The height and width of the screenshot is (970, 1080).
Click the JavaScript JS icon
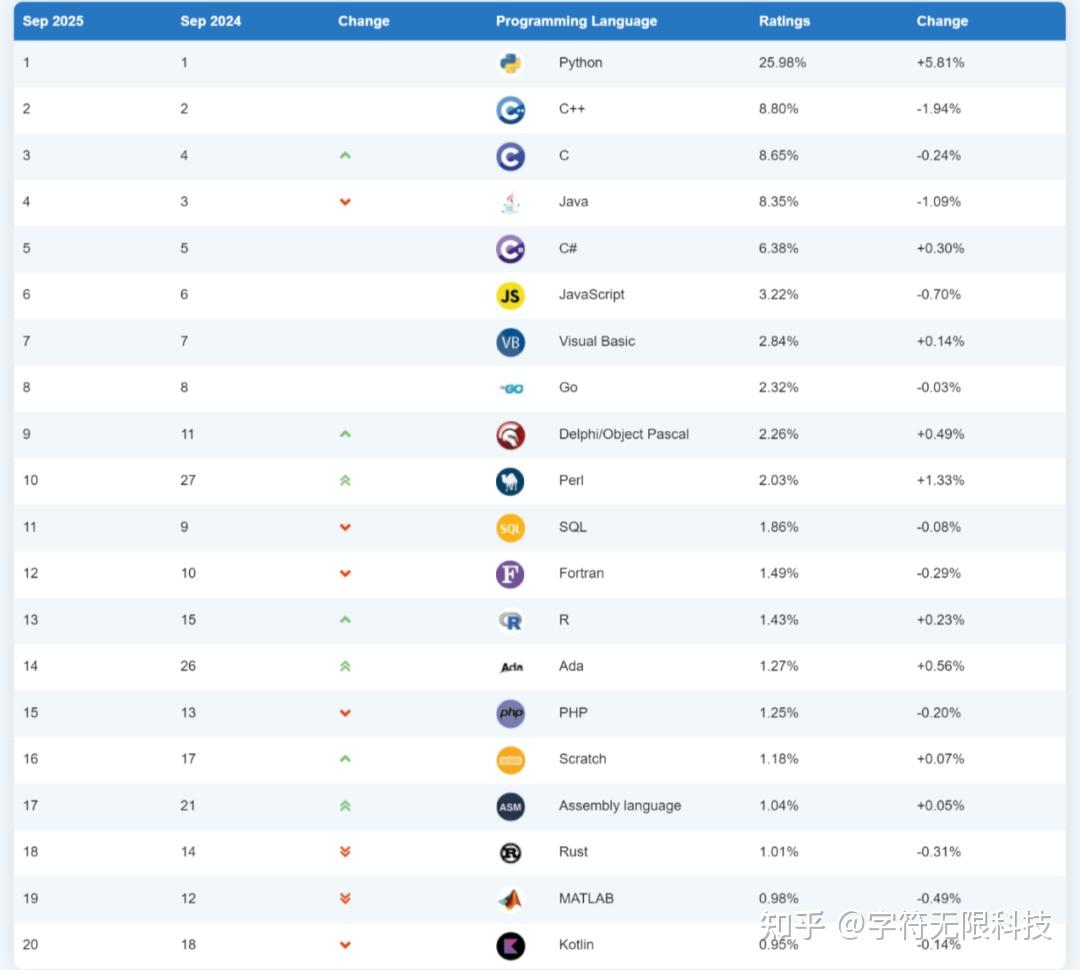(510, 295)
